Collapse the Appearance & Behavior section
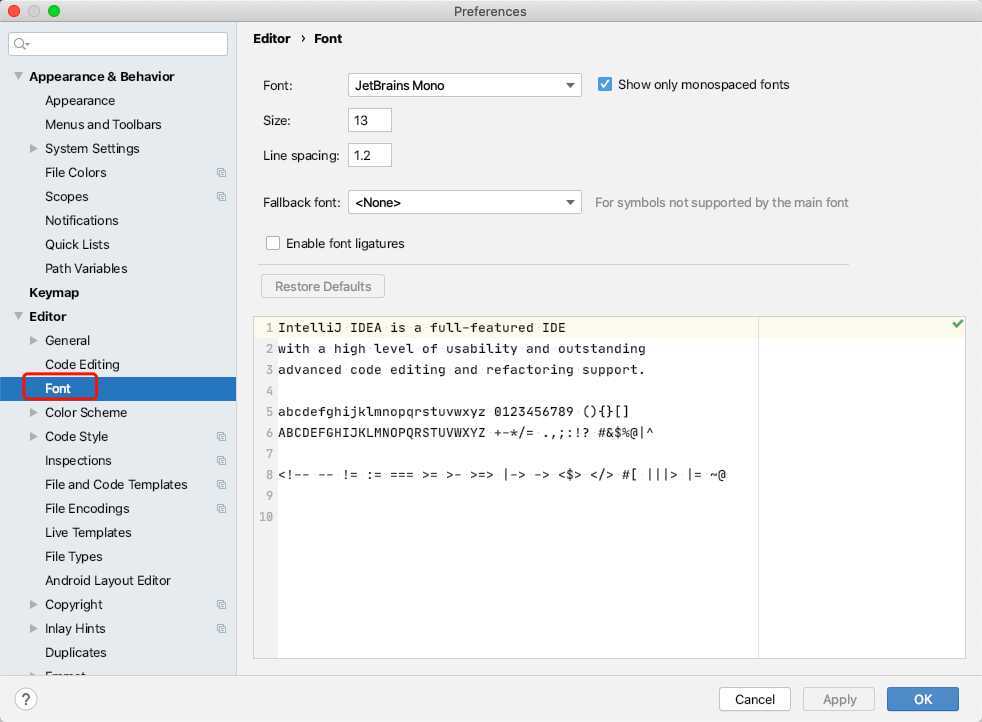 pyautogui.click(x=18, y=76)
